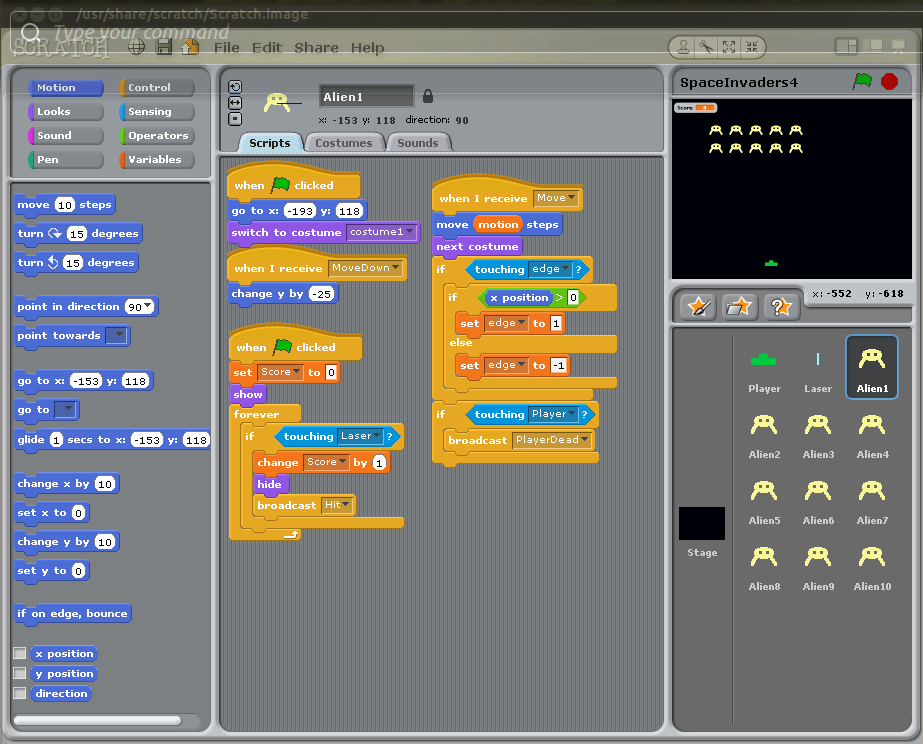Paint a new sprite with the paintbrush button

pyautogui.click(x=698, y=307)
